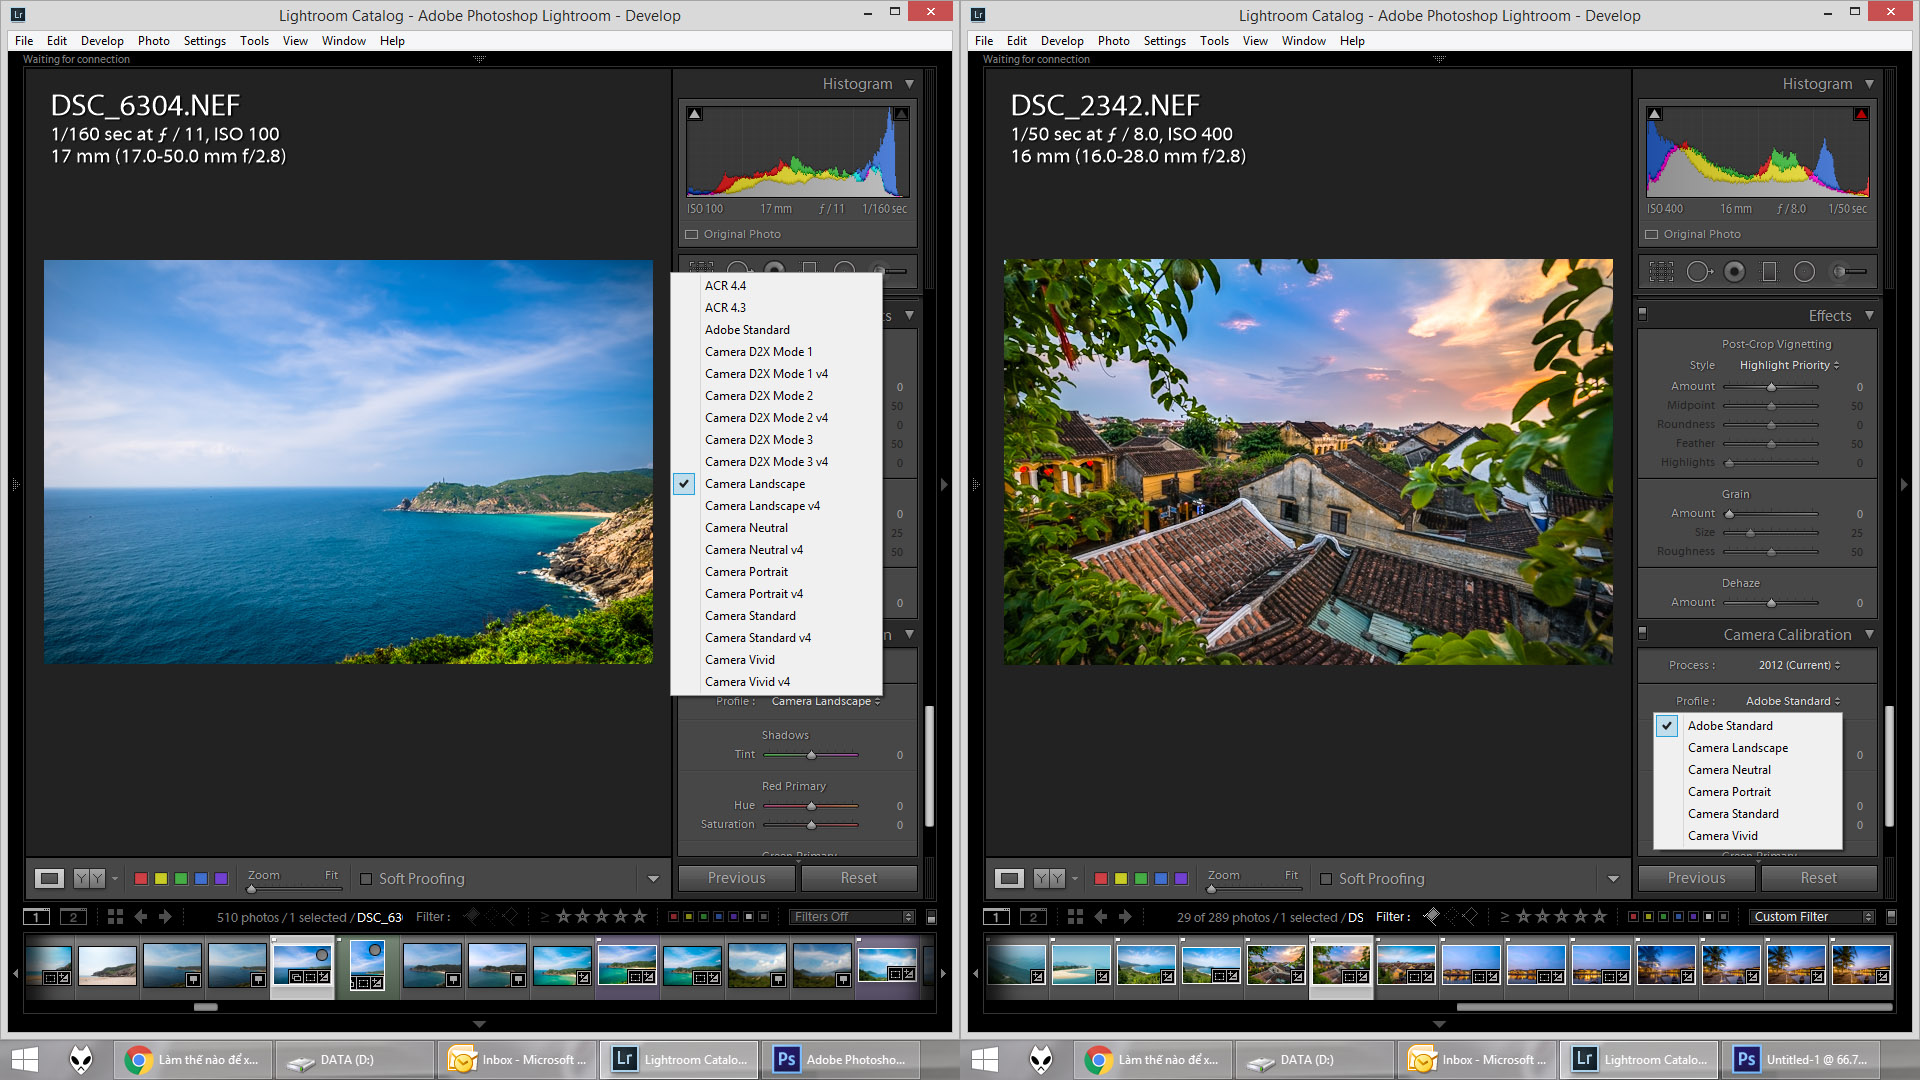Open Develop menu in left window

click(102, 40)
